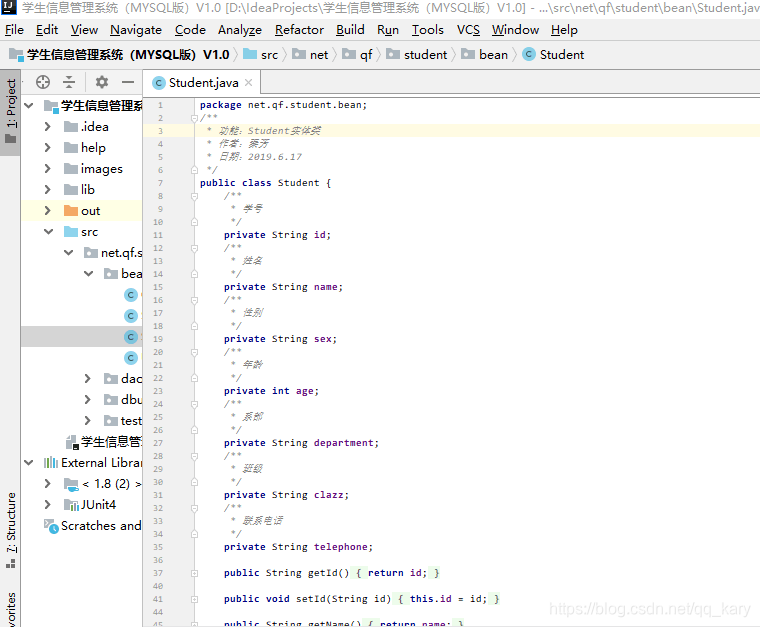This screenshot has height=627, width=760.
Task: Click the Scratches and Consoles icon
Action: [x=51, y=526]
